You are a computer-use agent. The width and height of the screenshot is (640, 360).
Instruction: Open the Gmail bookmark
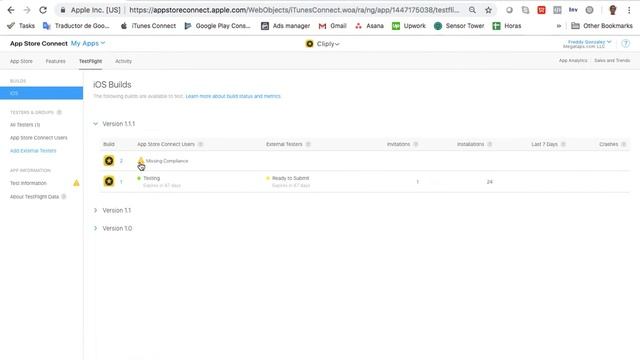tap(333, 26)
